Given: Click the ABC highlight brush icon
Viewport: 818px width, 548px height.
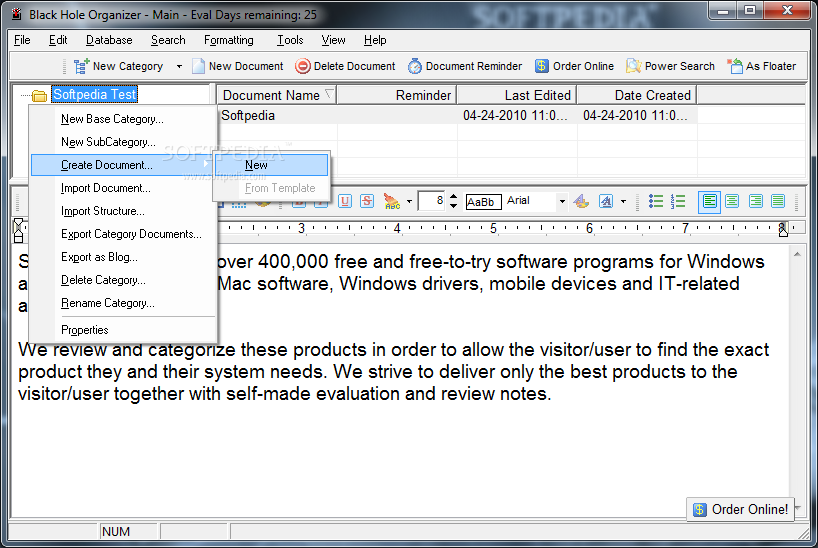Looking at the screenshot, I should [x=391, y=201].
